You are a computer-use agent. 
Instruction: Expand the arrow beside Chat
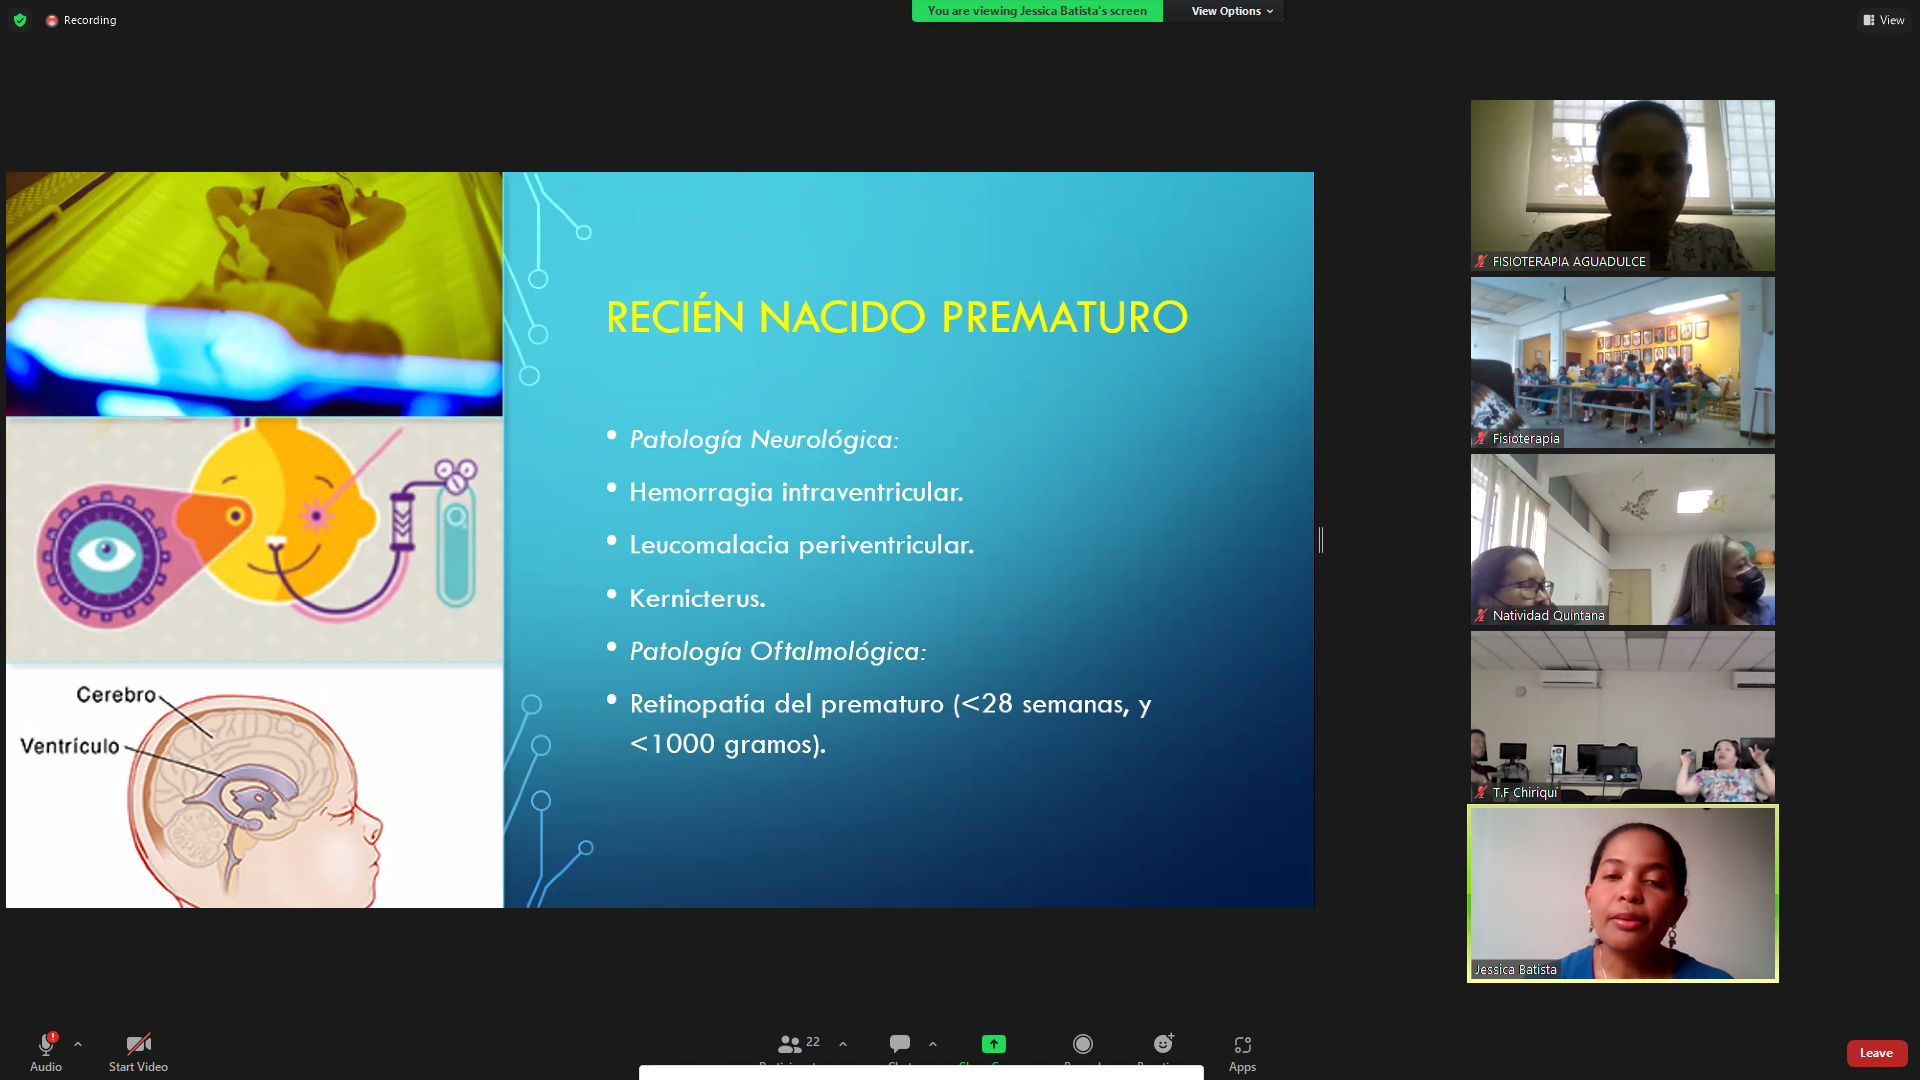pyautogui.click(x=933, y=1044)
